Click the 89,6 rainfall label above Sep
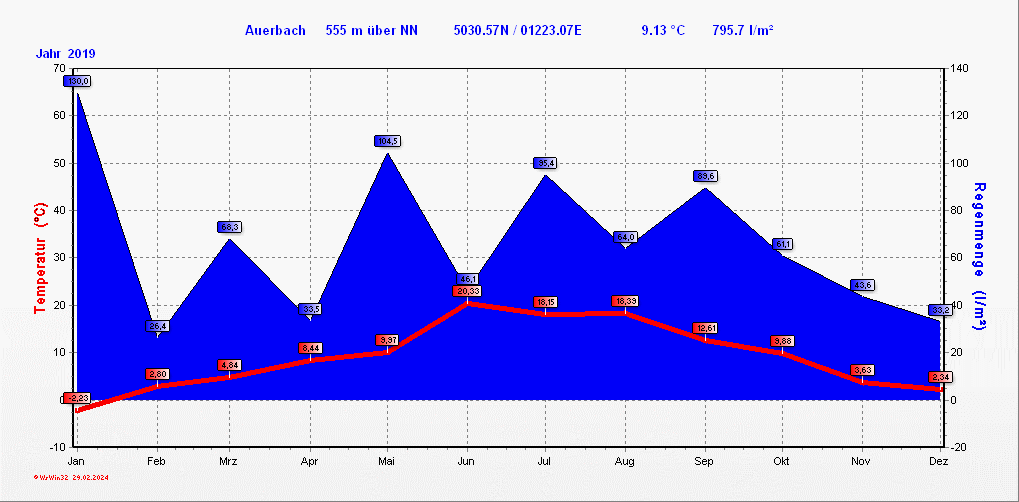 coord(705,176)
